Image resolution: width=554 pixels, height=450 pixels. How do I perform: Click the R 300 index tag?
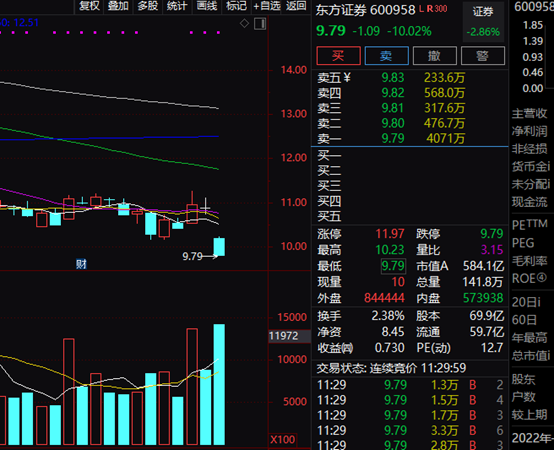(x=437, y=8)
